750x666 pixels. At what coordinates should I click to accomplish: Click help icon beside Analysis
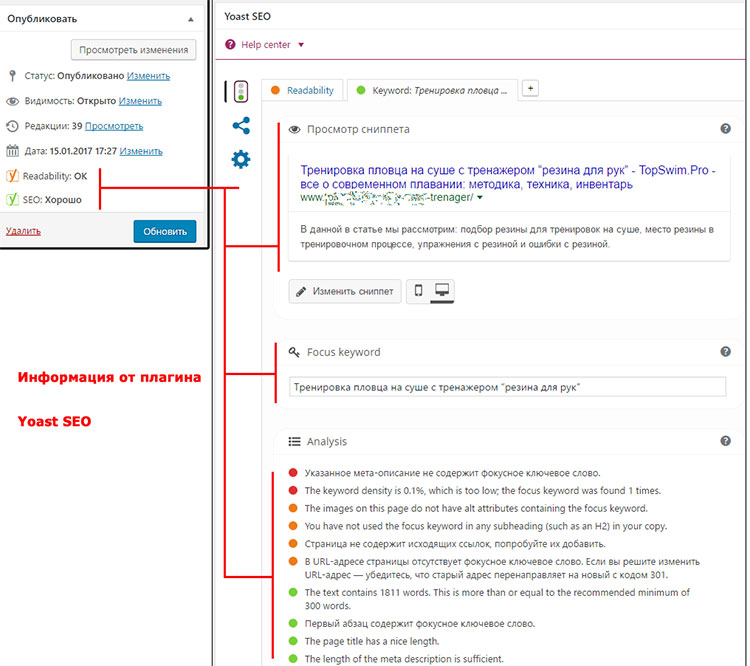[725, 441]
